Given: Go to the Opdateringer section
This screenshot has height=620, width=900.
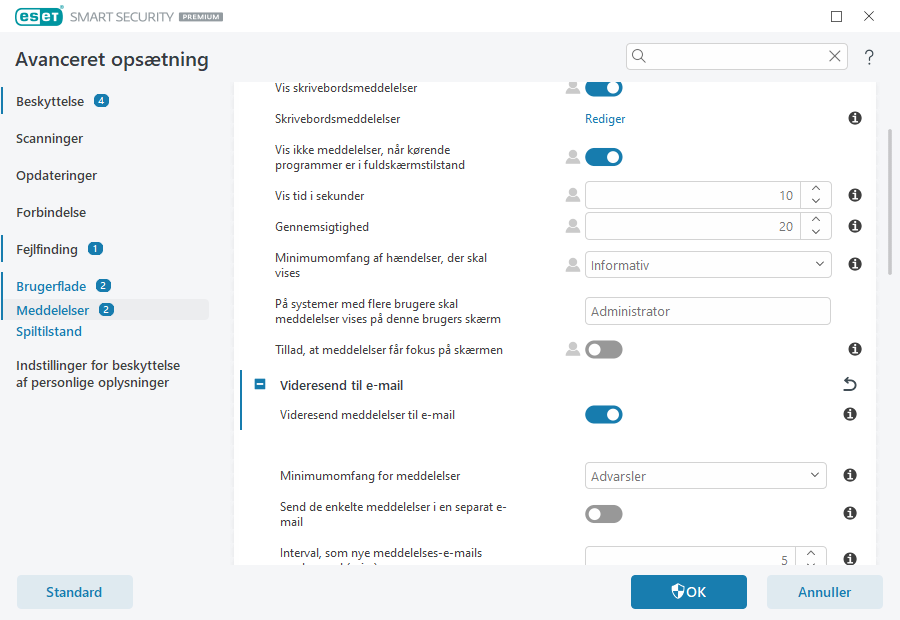Looking at the screenshot, I should (x=57, y=175).
